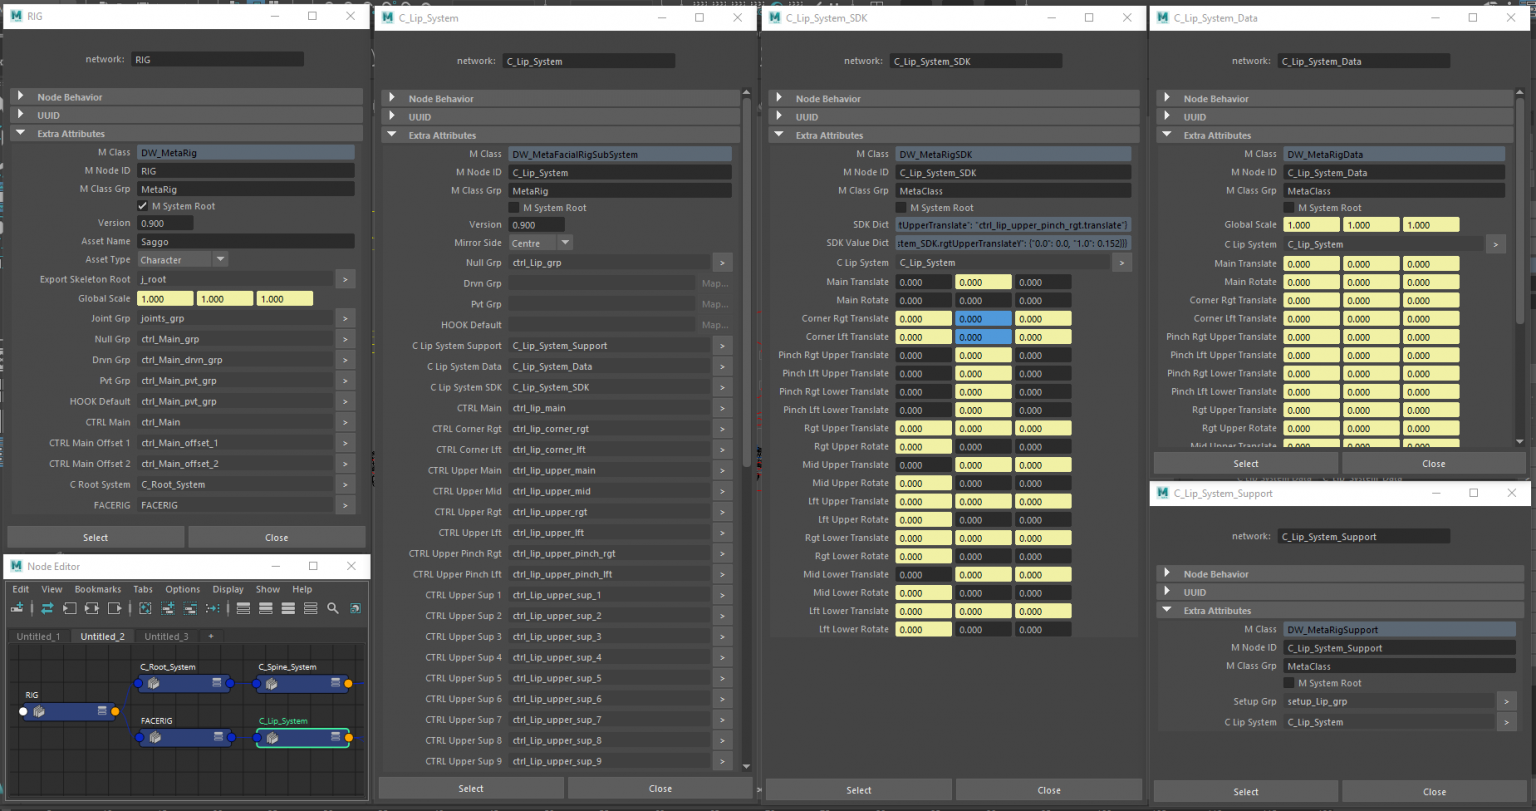The image size is (1536, 811).
Task: Click the arrow button beside Export Skeleton Root
Action: pos(344,280)
